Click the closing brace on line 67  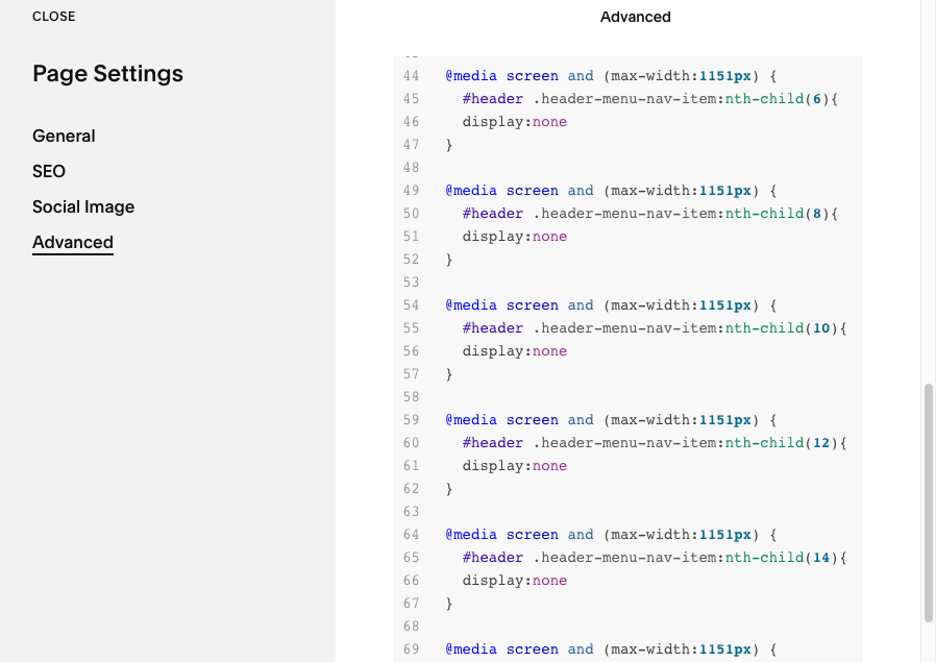(x=450, y=604)
